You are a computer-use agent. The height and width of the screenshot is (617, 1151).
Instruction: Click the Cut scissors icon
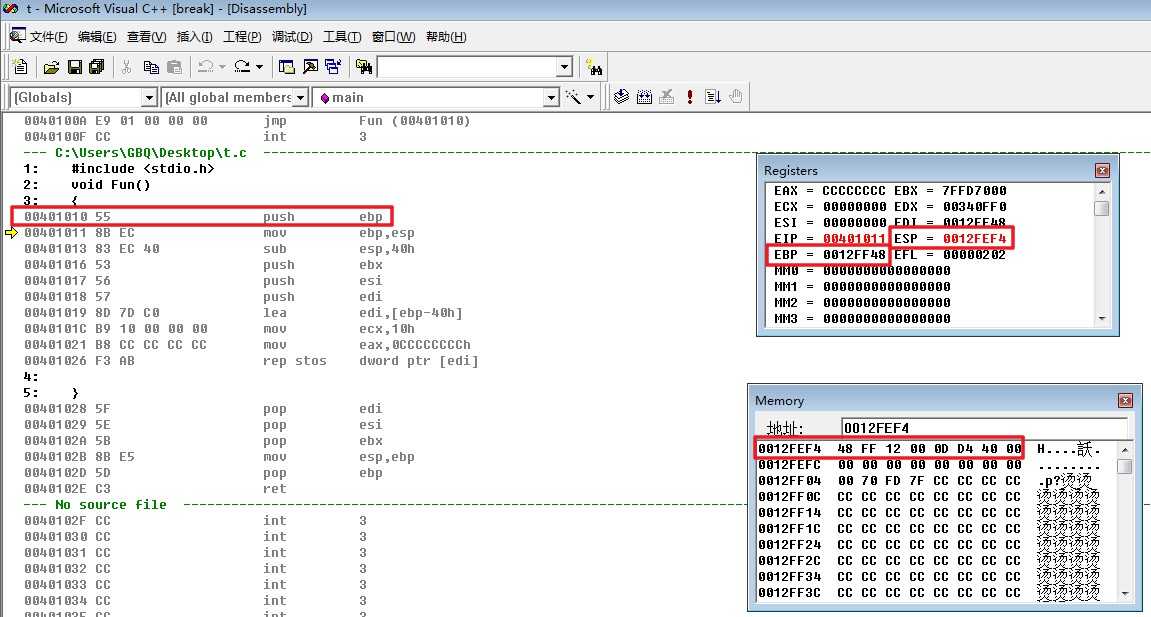point(126,67)
